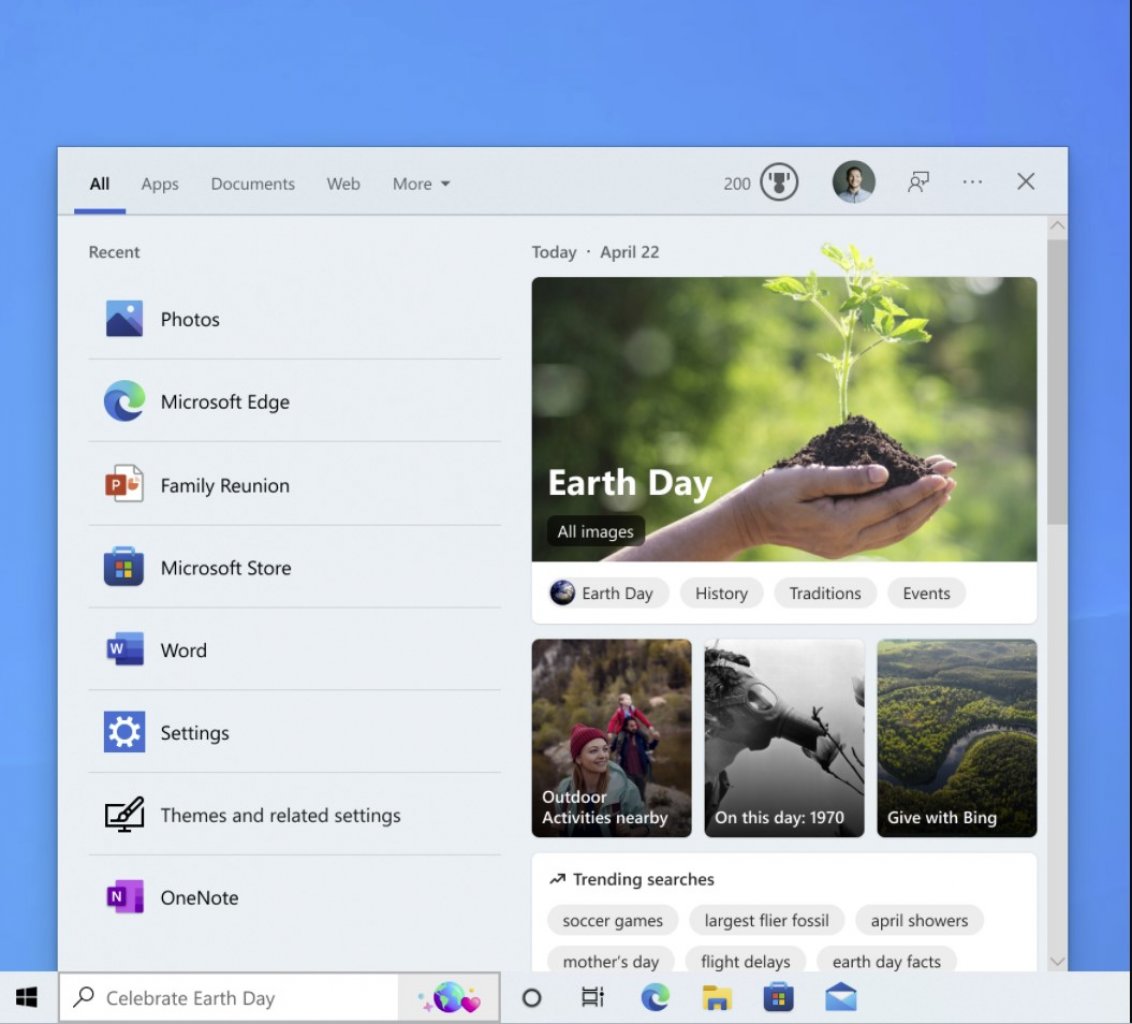Image resolution: width=1132 pixels, height=1024 pixels.
Task: Switch to the Web tab
Action: click(343, 183)
